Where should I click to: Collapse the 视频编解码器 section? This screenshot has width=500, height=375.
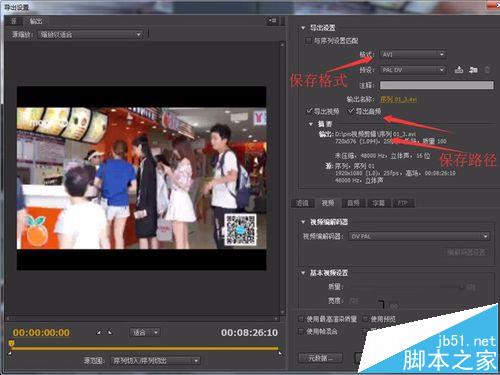click(303, 222)
